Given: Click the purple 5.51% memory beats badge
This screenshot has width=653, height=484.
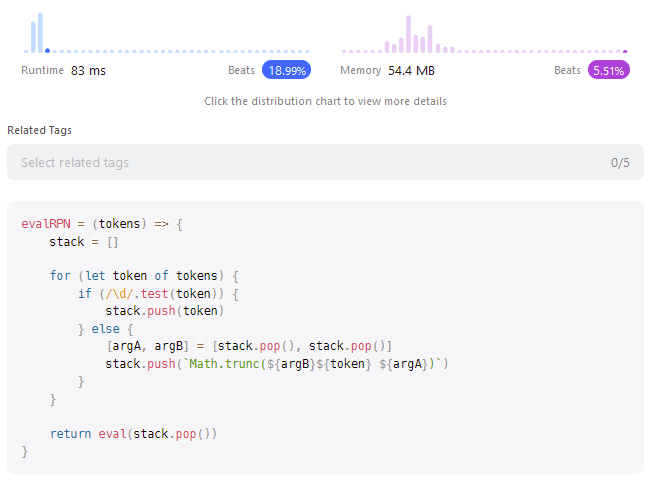Looking at the screenshot, I should [608, 71].
